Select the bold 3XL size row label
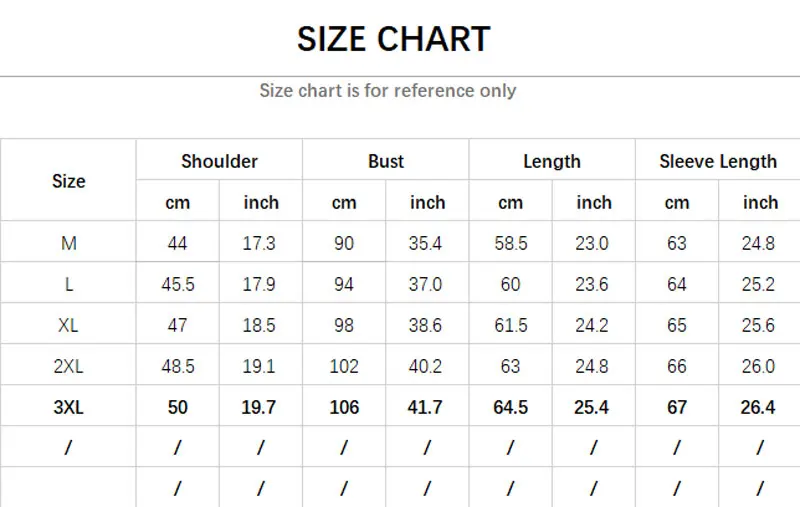The height and width of the screenshot is (507, 800). click(68, 407)
